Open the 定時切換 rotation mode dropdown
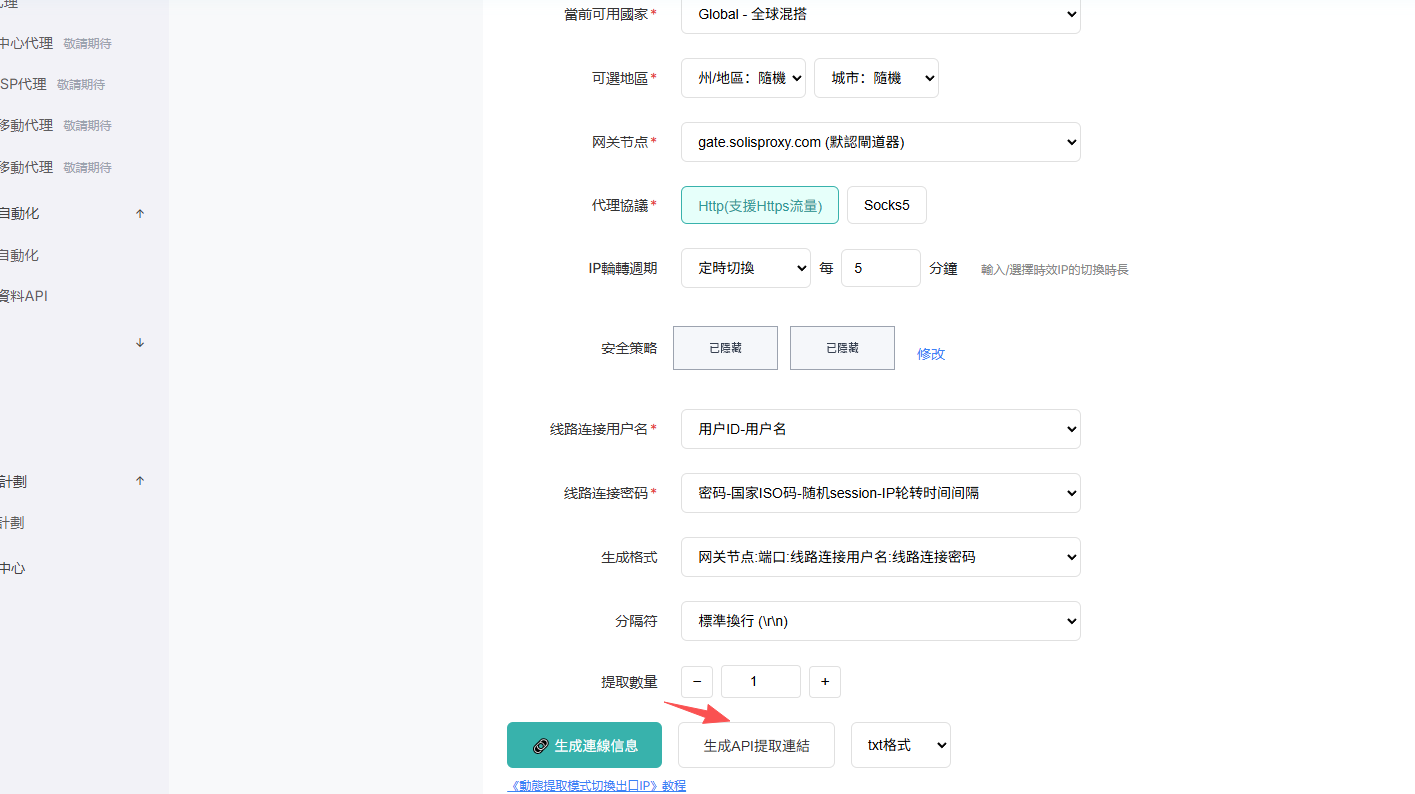 click(745, 268)
